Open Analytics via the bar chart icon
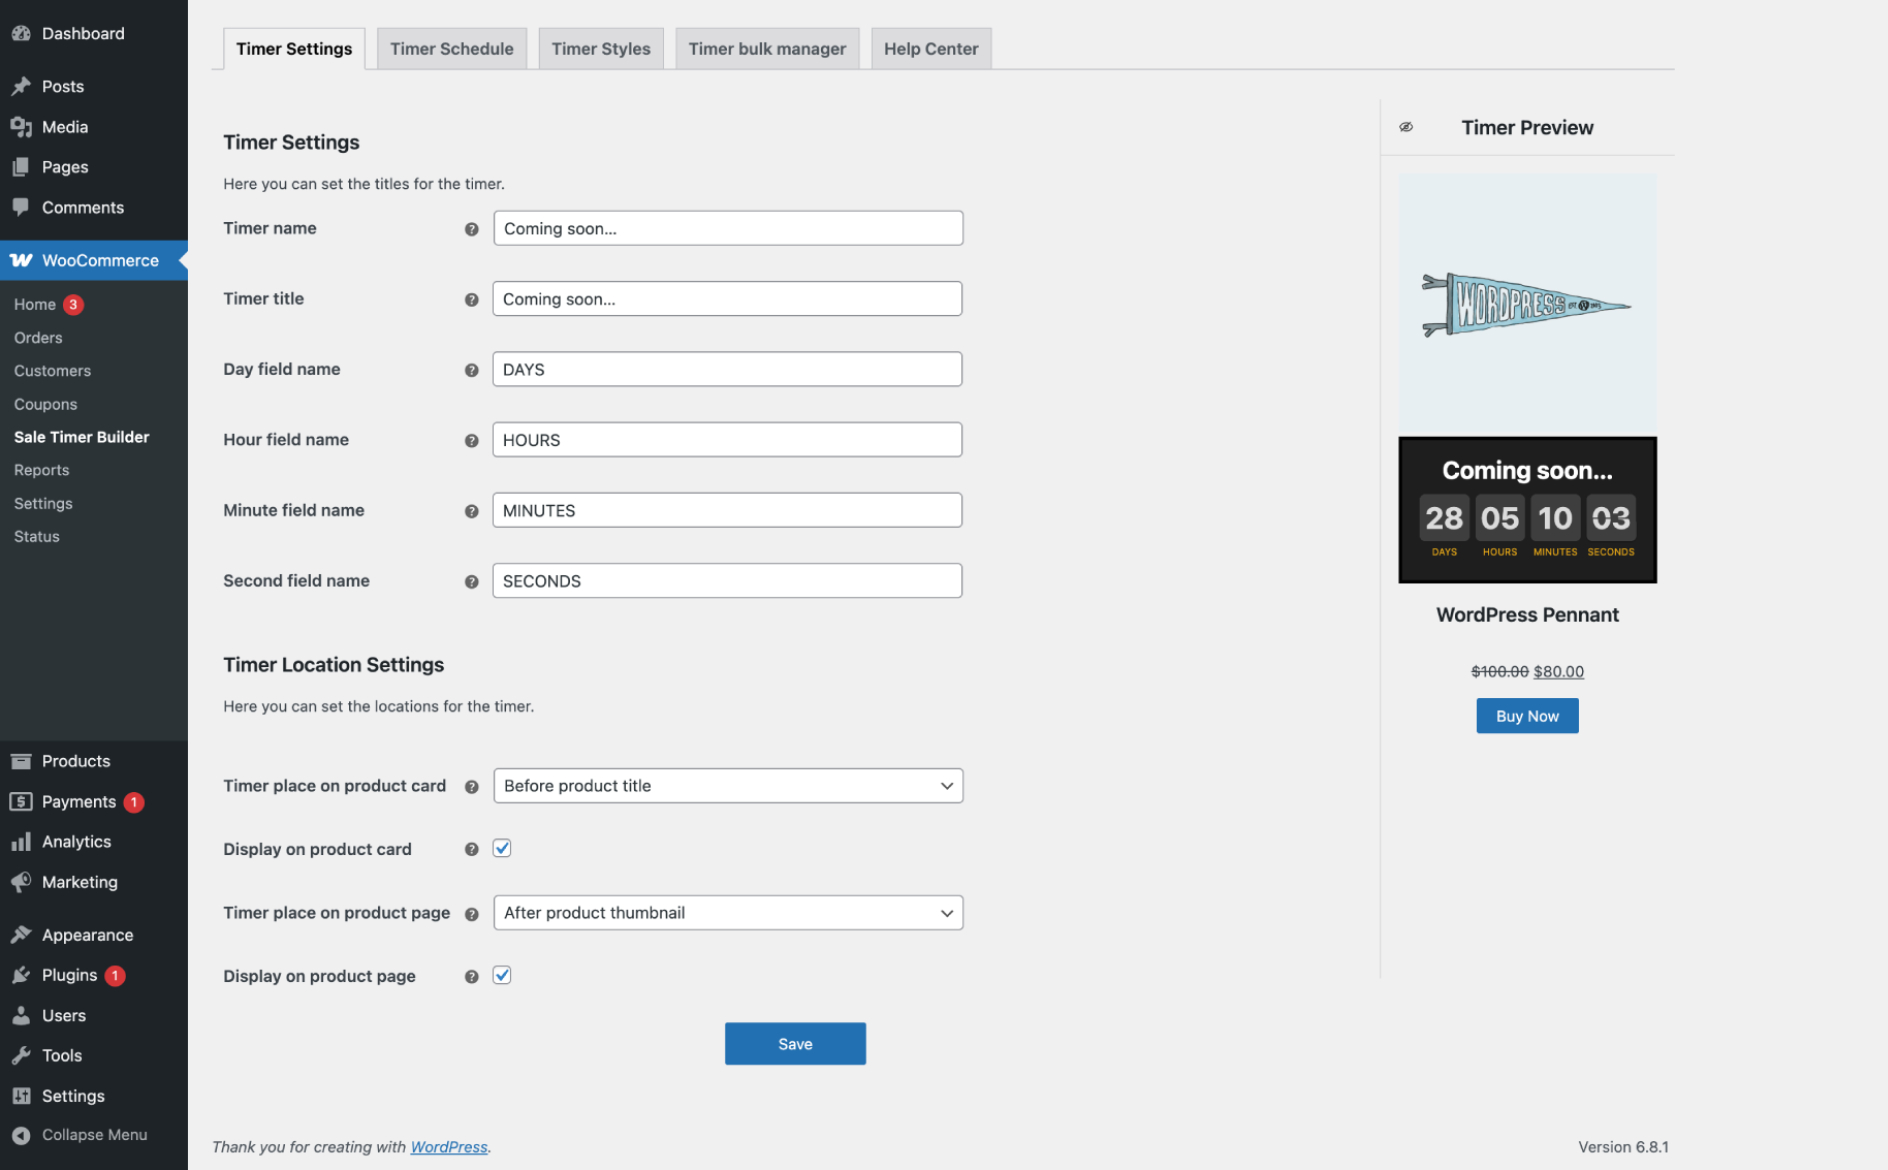Screen dimensions: 1888x1170 point(21,841)
